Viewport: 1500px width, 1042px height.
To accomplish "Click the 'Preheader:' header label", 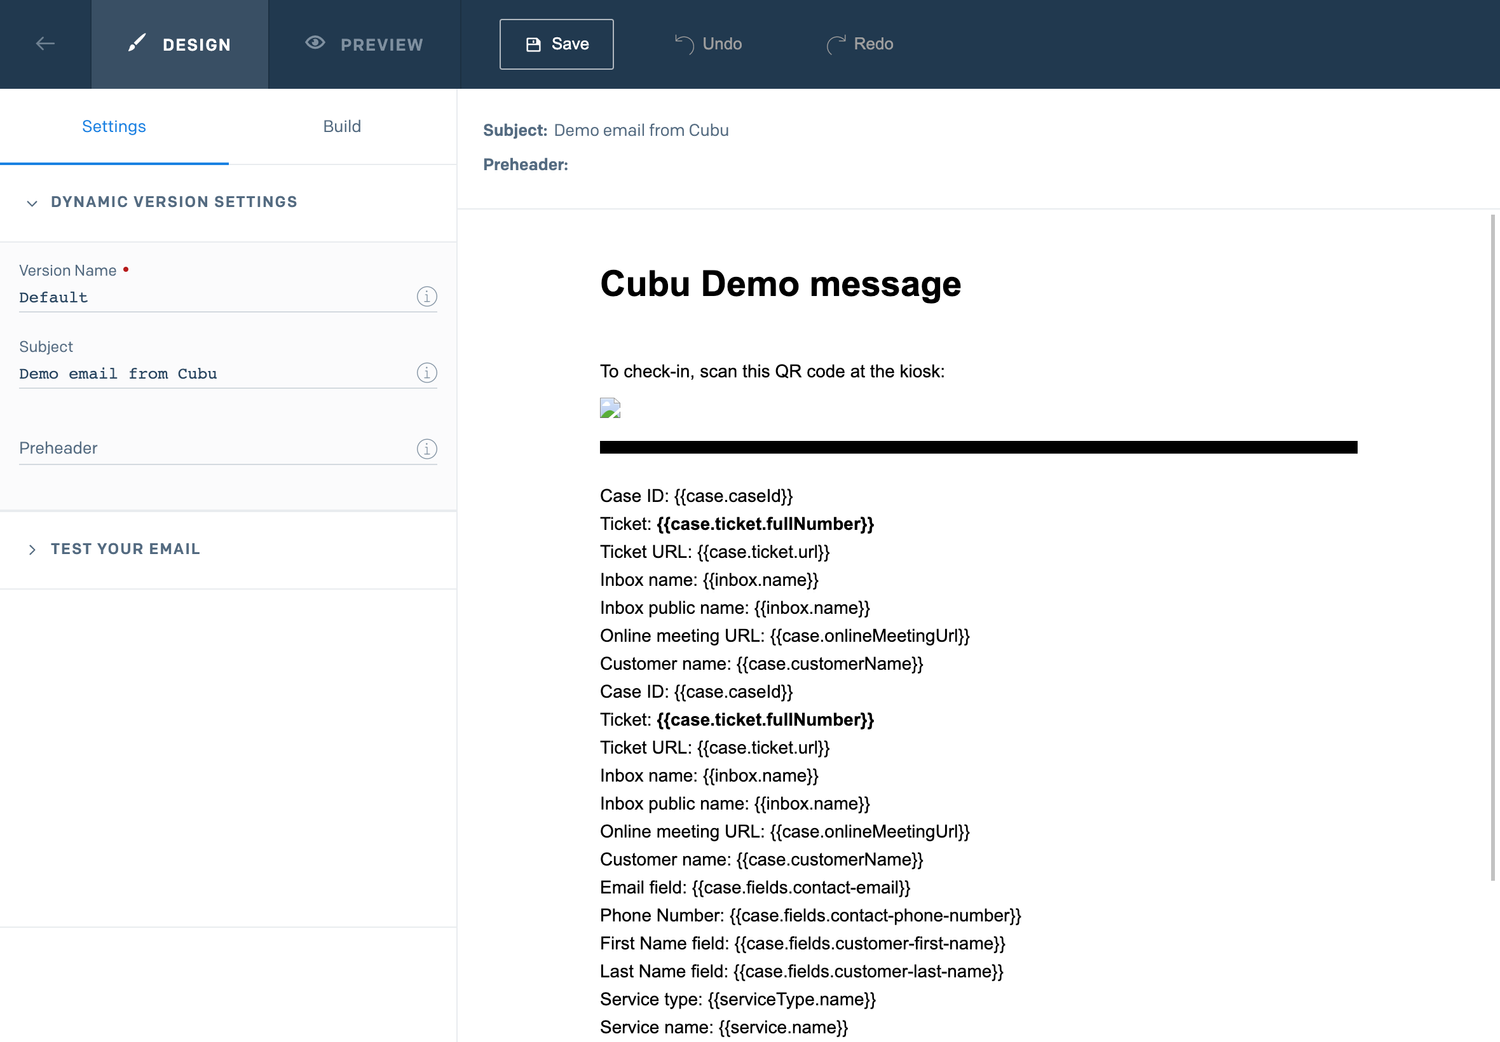I will pyautogui.click(x=526, y=164).
